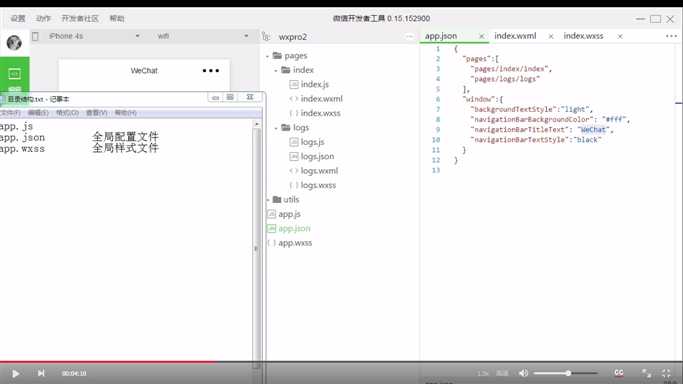The height and width of the screenshot is (384, 683).
Task: Collapse the pages folder
Action: pos(268,56)
